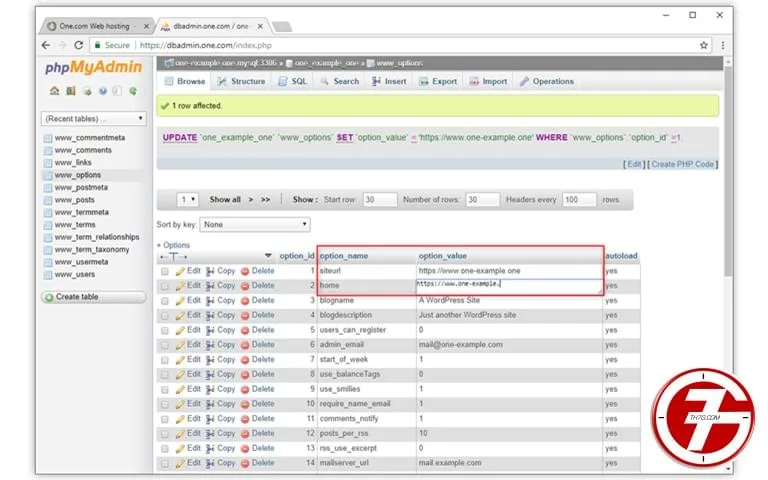
Task: Open the Import tab
Action: (488, 81)
